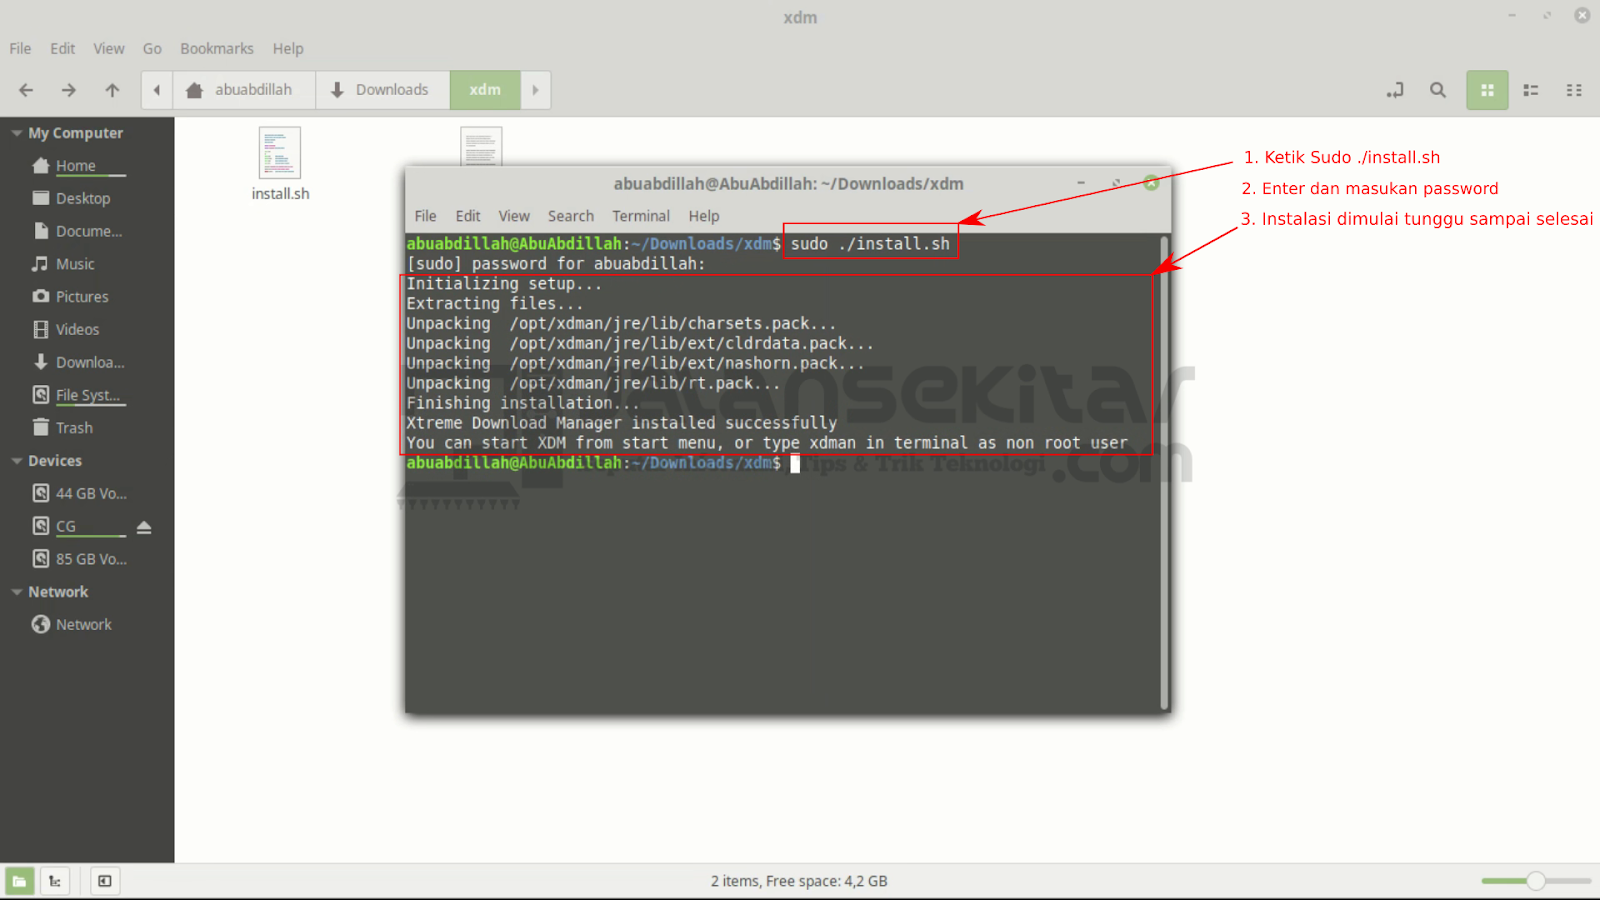Click the xdm path button
The height and width of the screenshot is (900, 1600).
click(x=485, y=90)
